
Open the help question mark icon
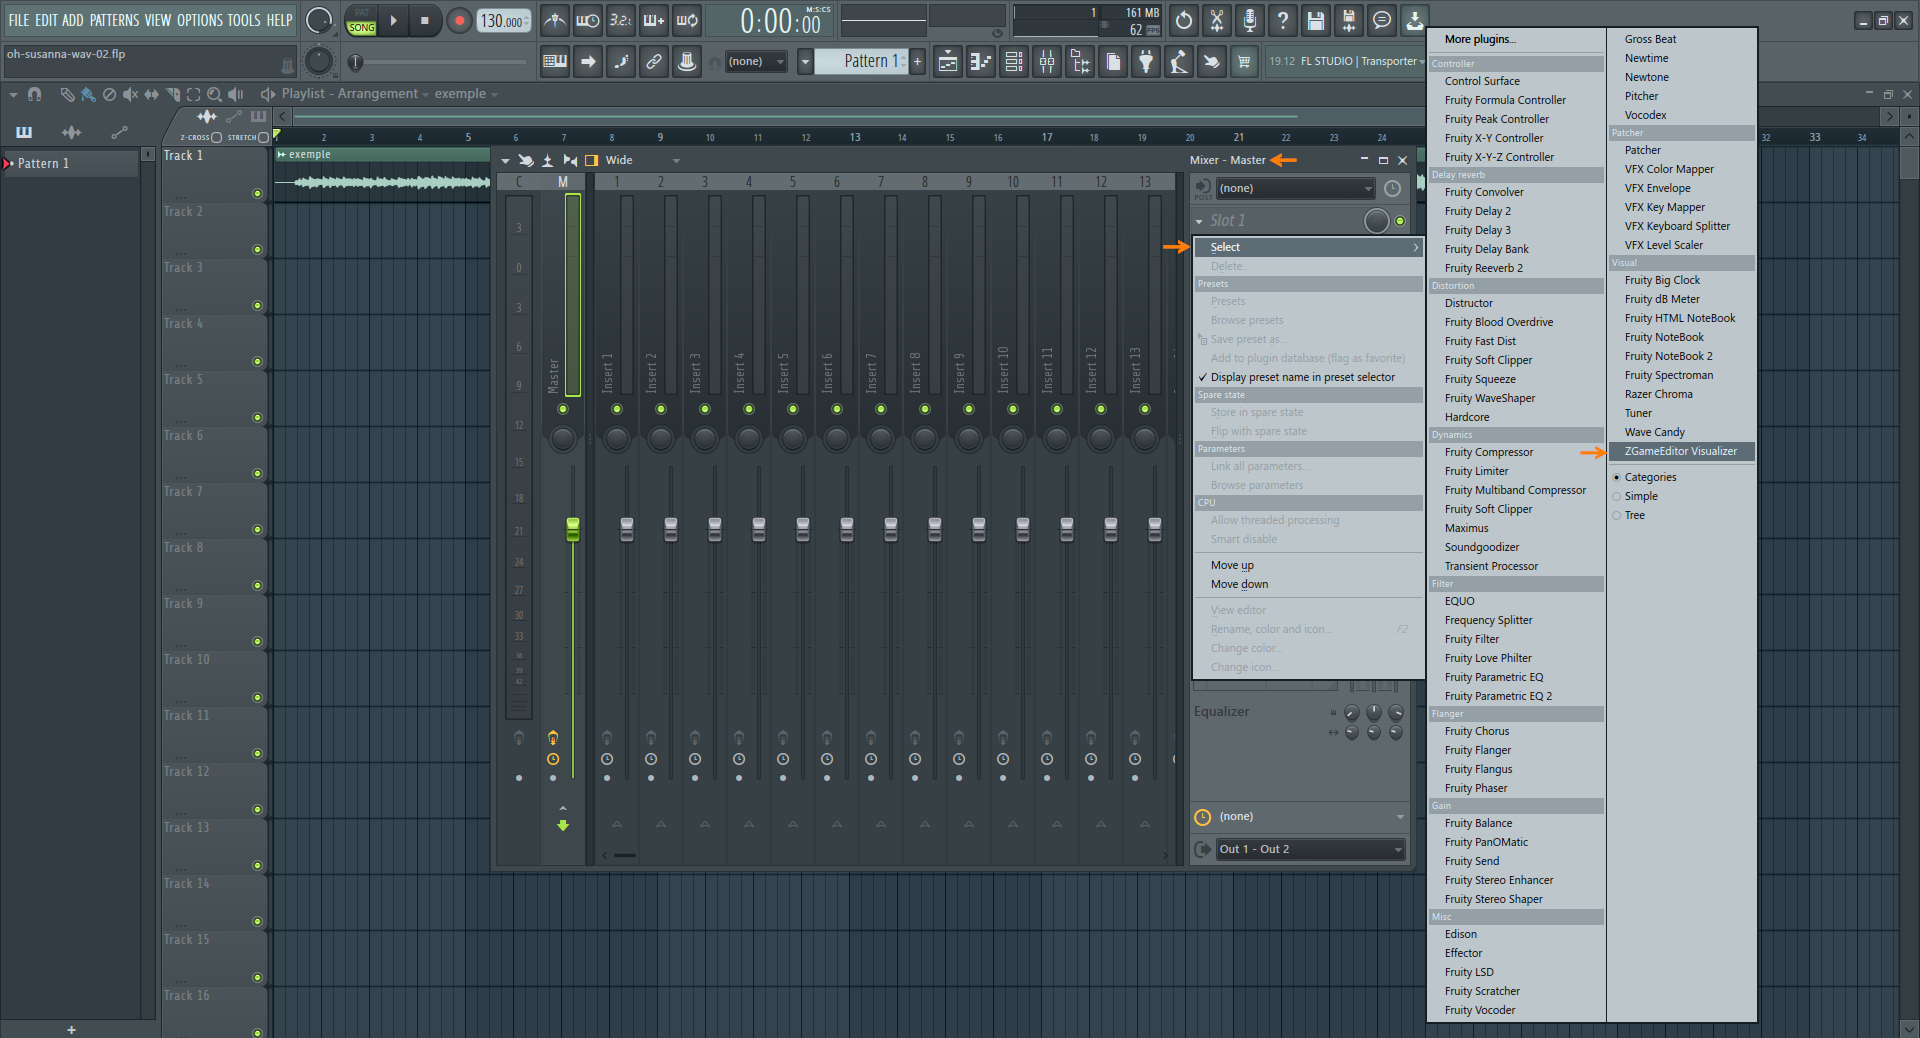click(1282, 20)
